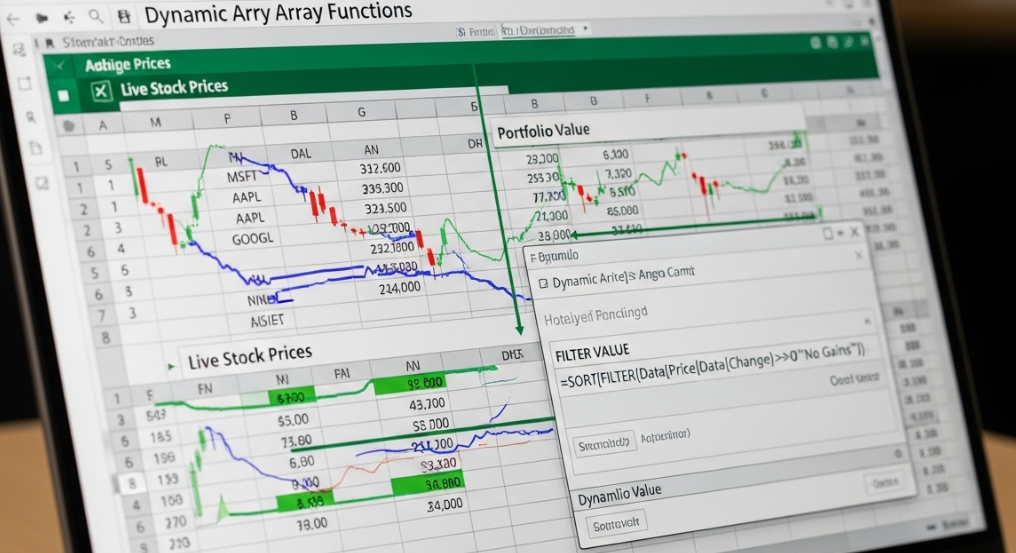Click the first icon in the green header's right group

(815, 43)
